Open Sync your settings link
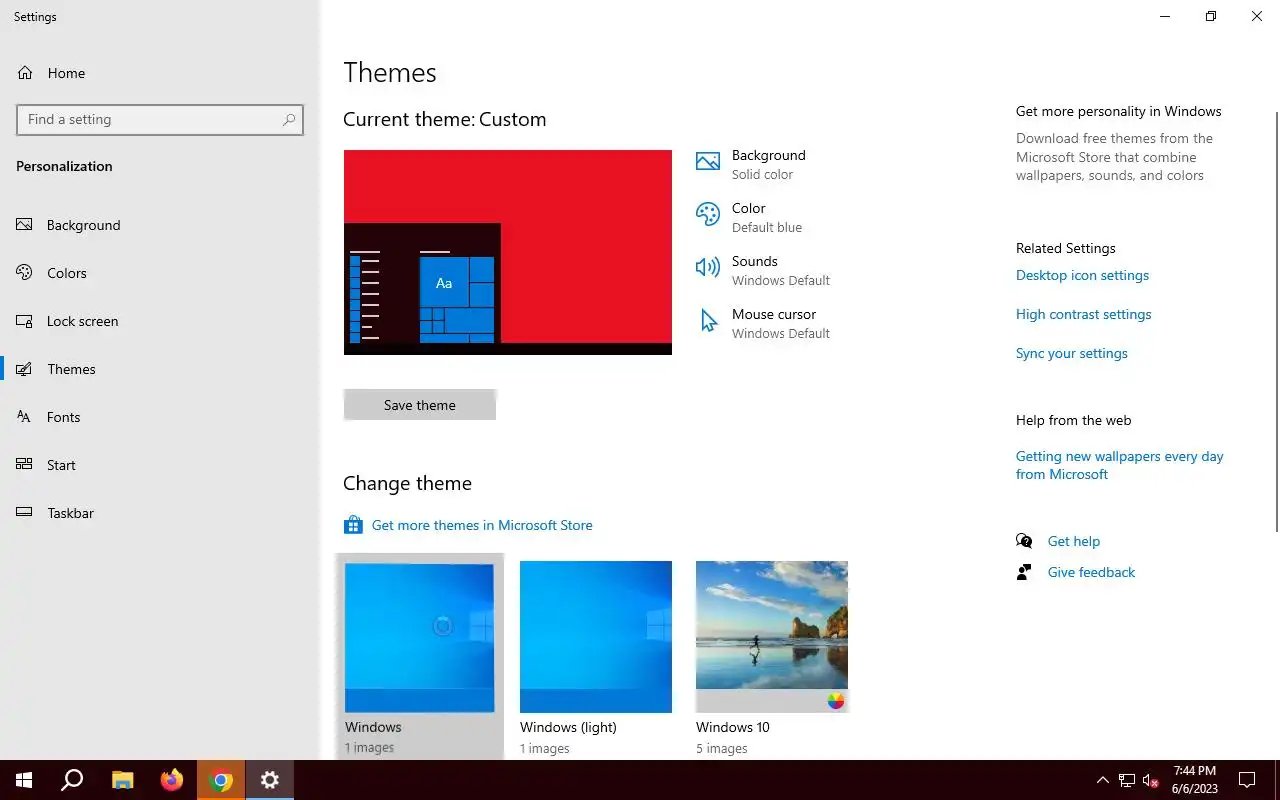The height and width of the screenshot is (800, 1280). click(1071, 353)
